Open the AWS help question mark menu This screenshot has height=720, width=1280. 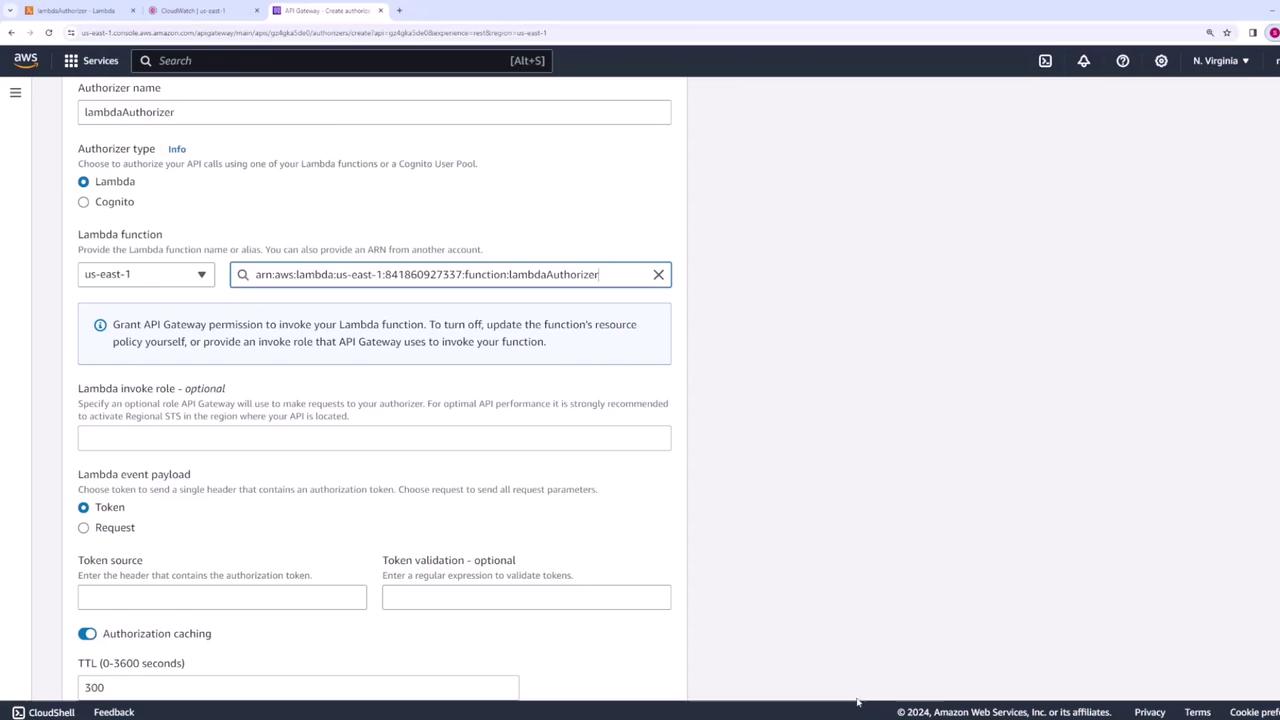tap(1123, 61)
